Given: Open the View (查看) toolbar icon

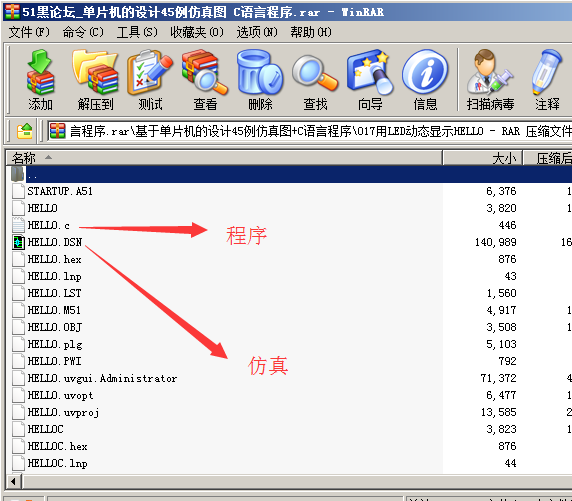Looking at the screenshot, I should (x=205, y=80).
